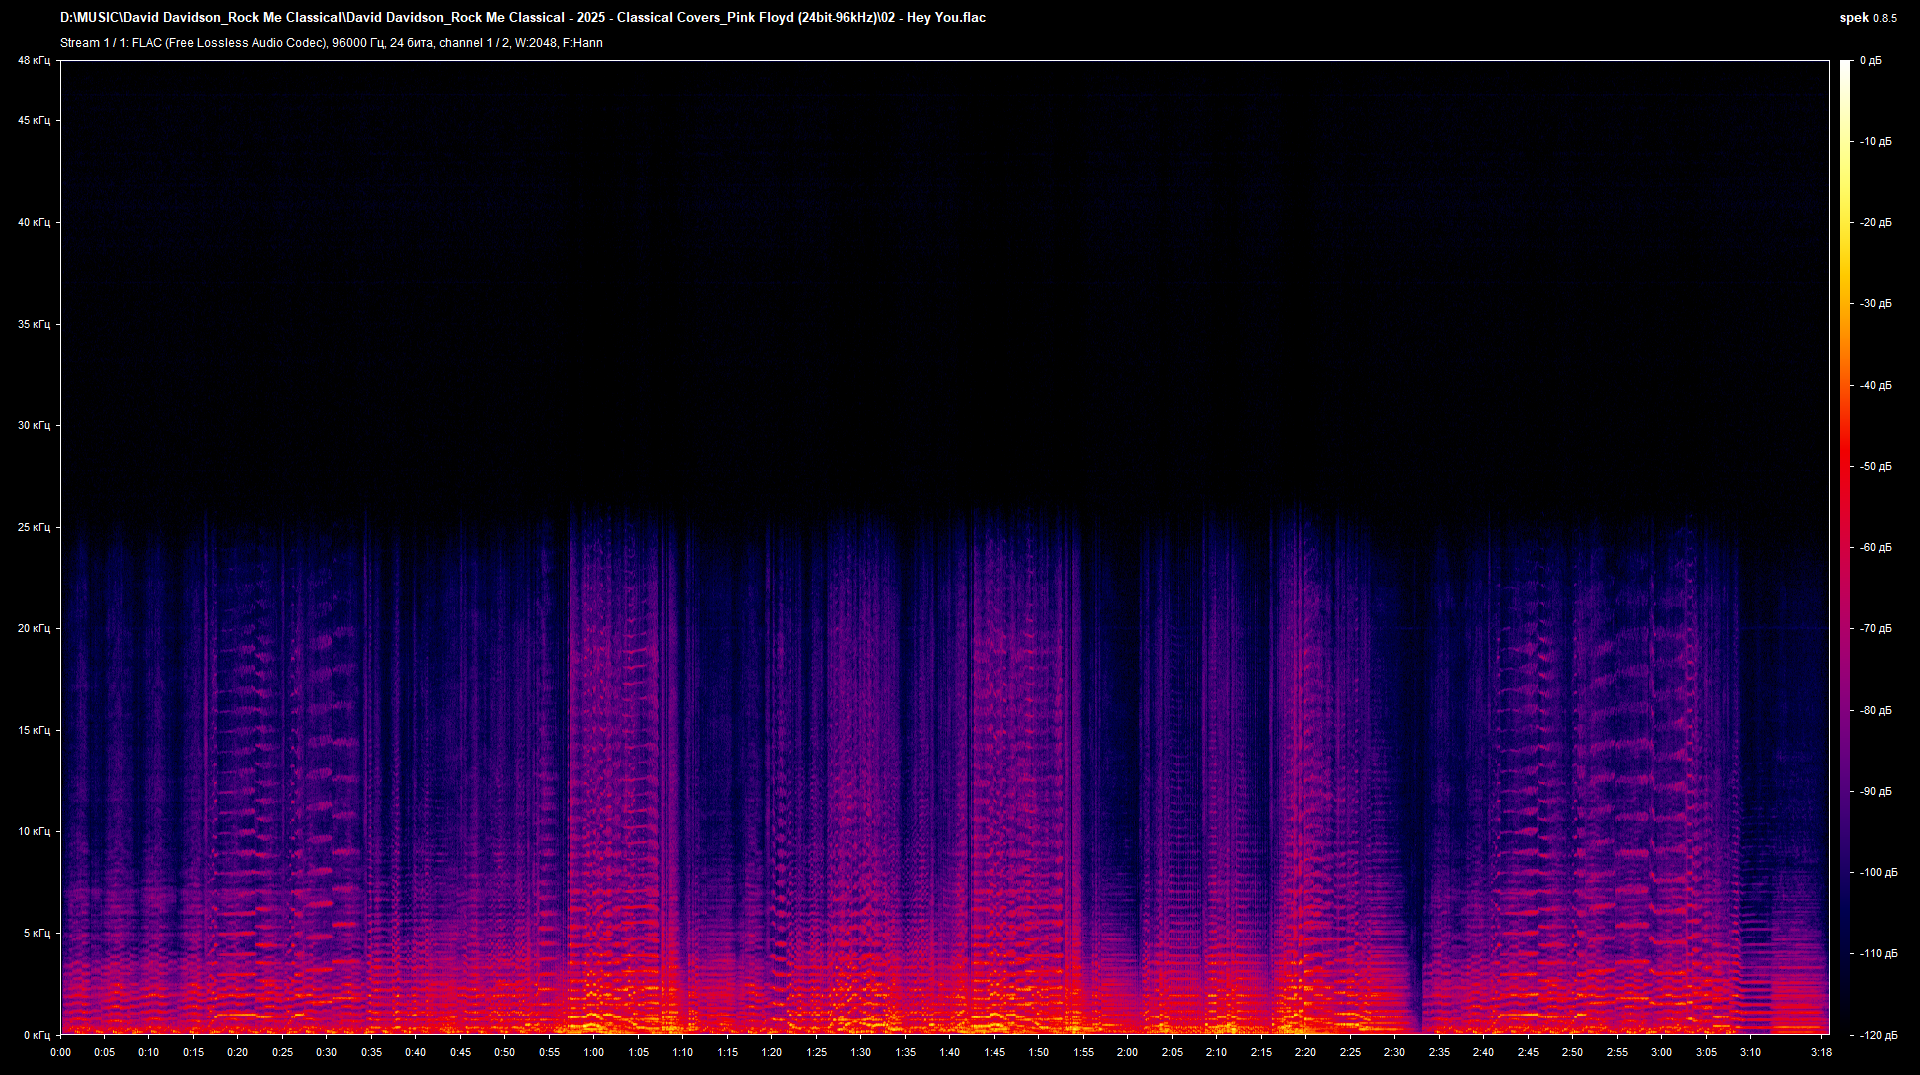Click the -30 дБ scale label

1876,304
